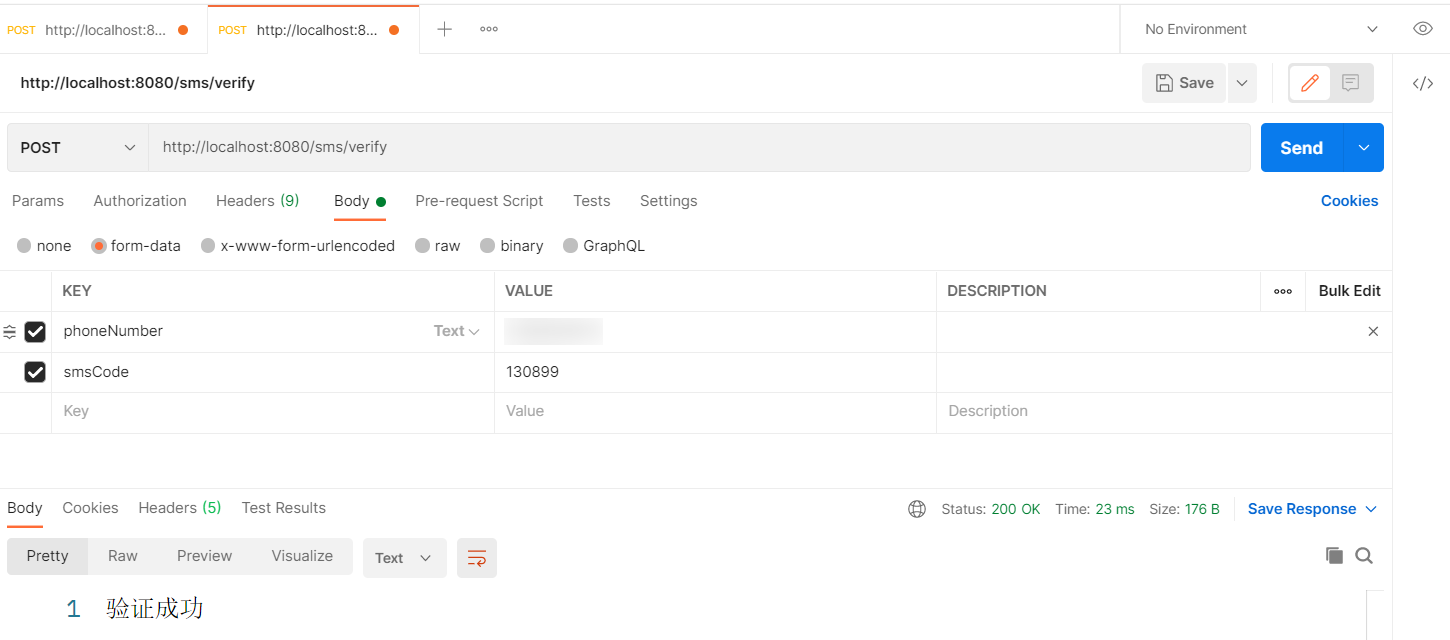Open the environment quick look eye icon

tap(1423, 29)
